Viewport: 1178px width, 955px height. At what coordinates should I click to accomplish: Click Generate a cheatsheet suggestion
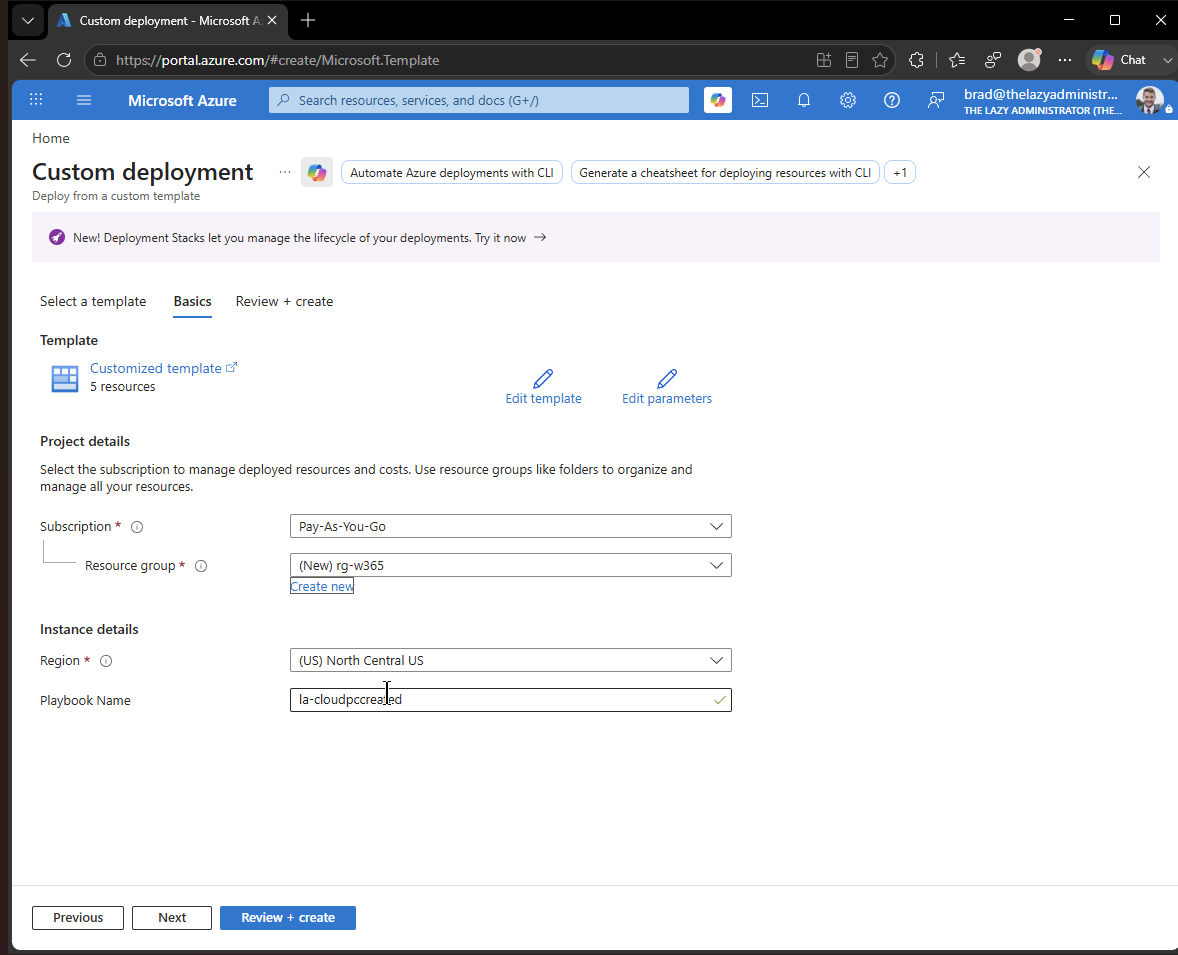[x=725, y=173]
